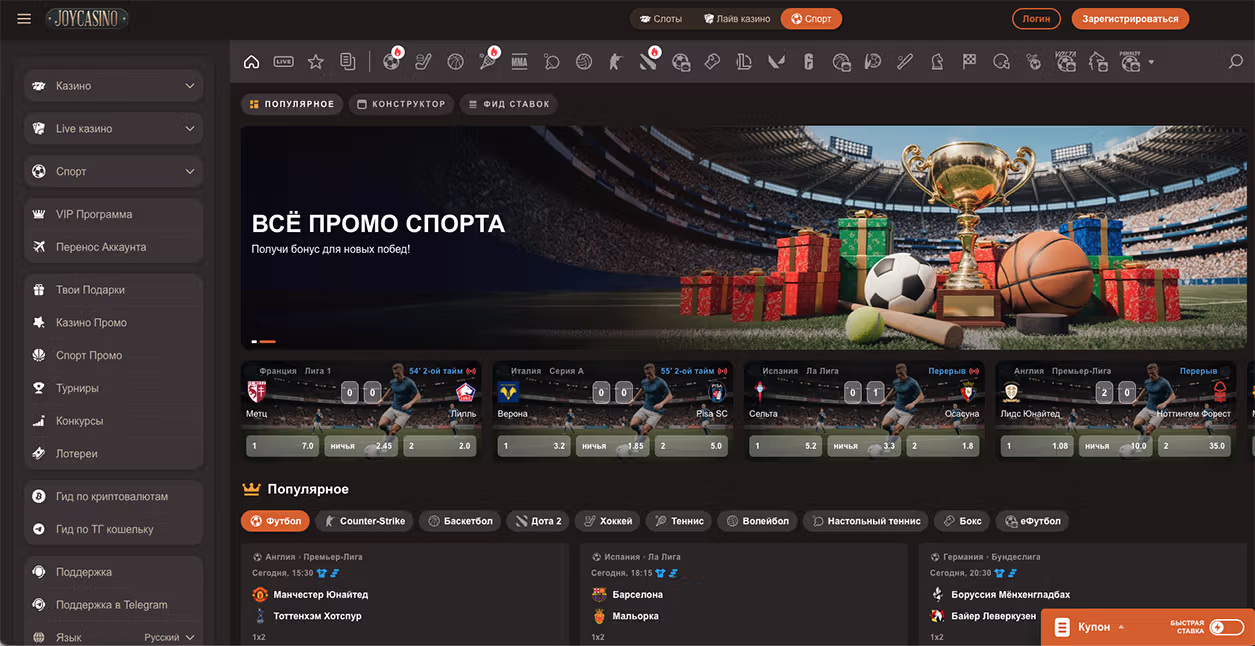The image size is (1255, 646).
Task: Open the bet history documents icon
Action: coord(348,62)
